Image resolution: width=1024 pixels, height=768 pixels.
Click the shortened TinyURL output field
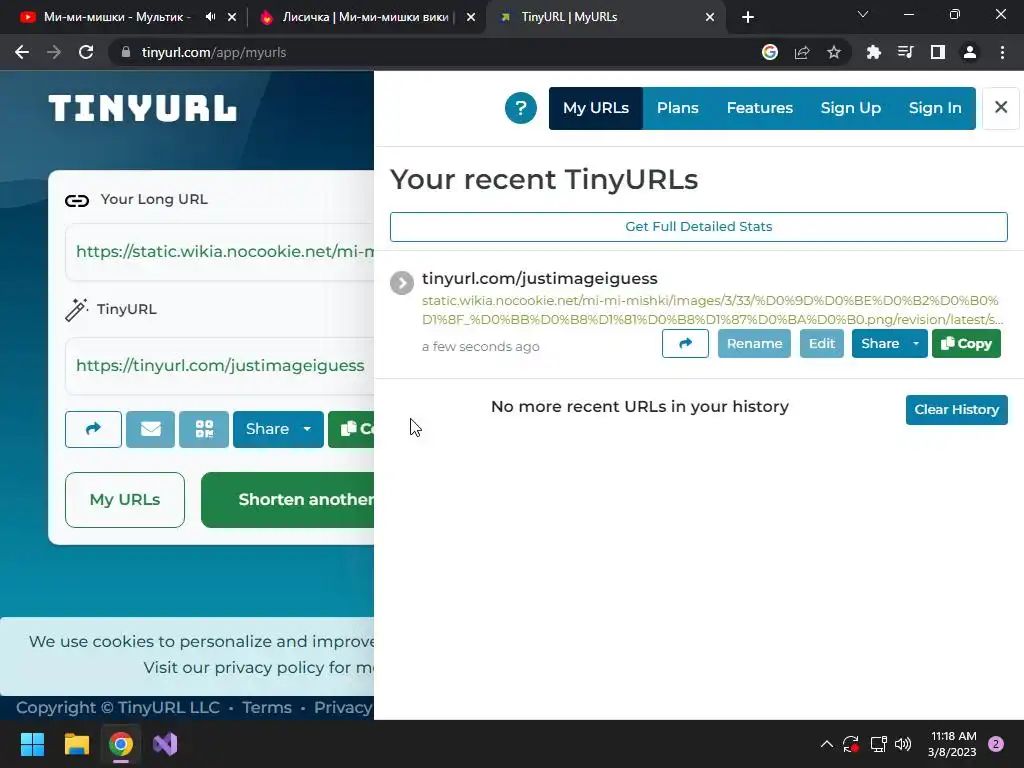click(219, 366)
